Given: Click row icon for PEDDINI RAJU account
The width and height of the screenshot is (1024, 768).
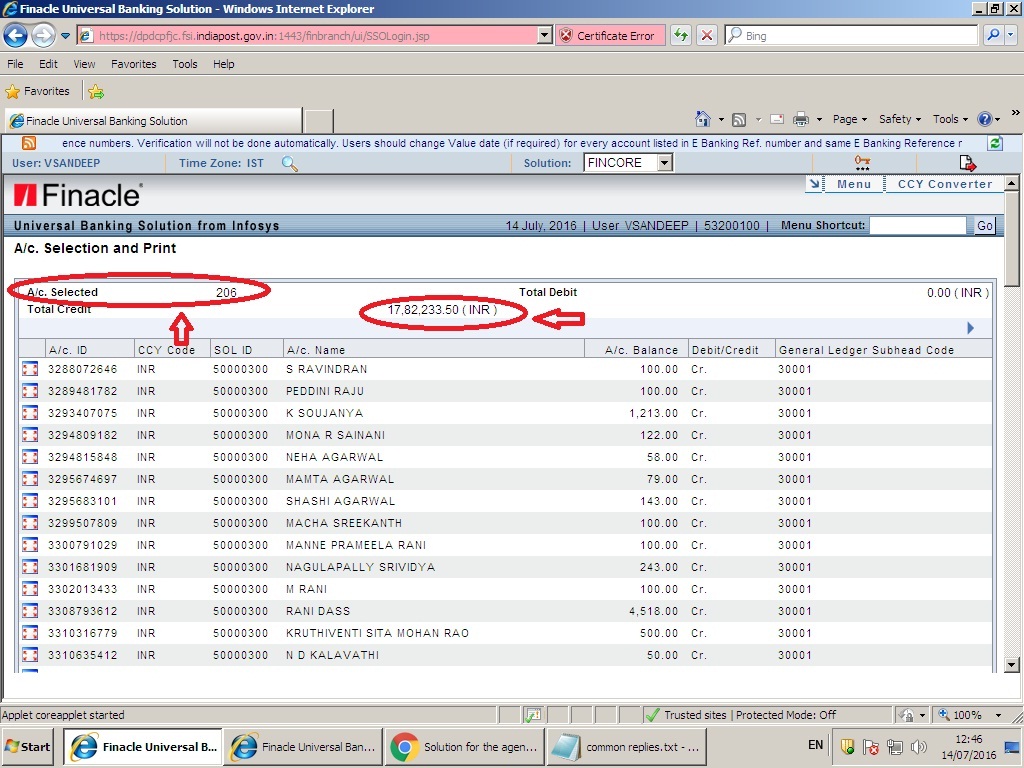Looking at the screenshot, I should [29, 391].
